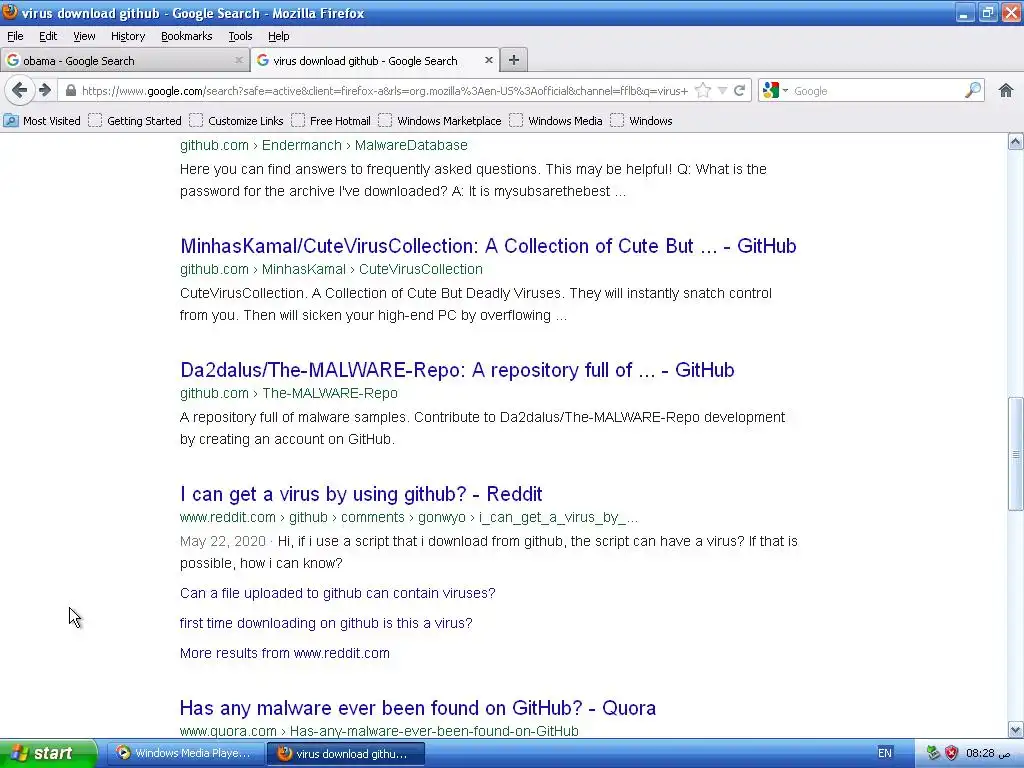1024x768 pixels.
Task: Open MinhasKamal/CuteVirusCollection result link
Action: (x=488, y=246)
